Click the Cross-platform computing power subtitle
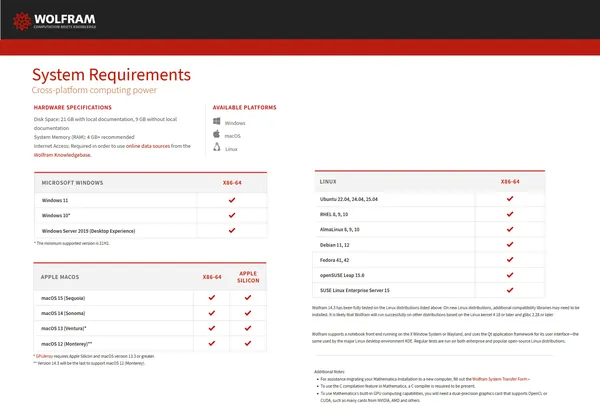The image size is (600, 419). (x=94, y=90)
